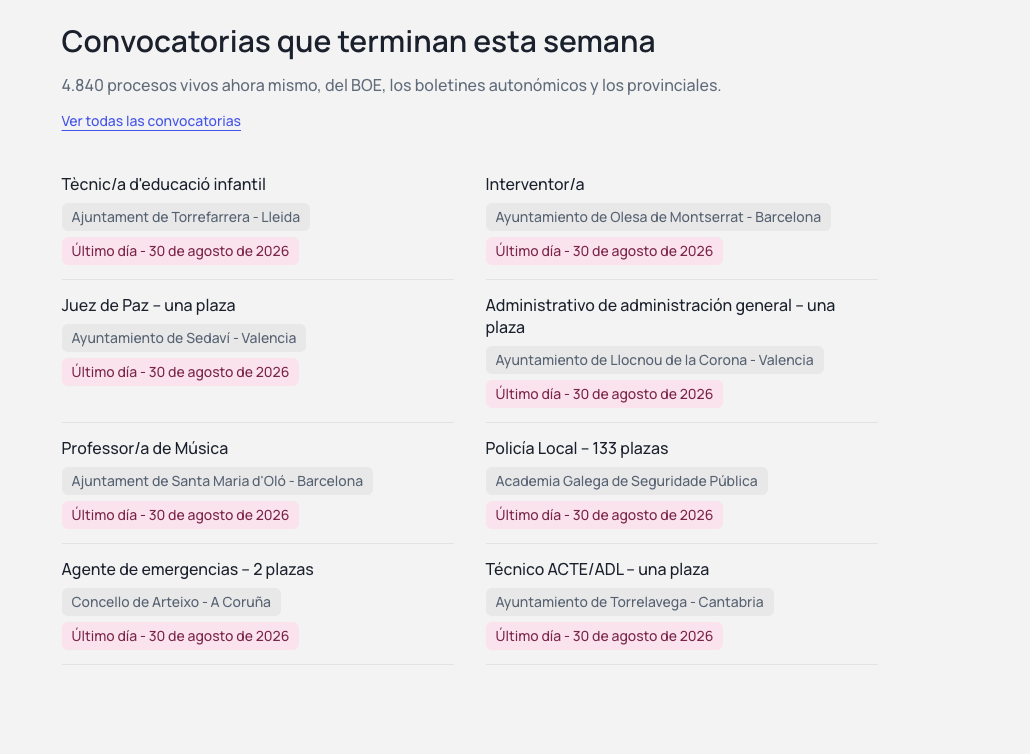Click the deadline badge under Policía Local
The width and height of the screenshot is (1030, 754).
(604, 516)
